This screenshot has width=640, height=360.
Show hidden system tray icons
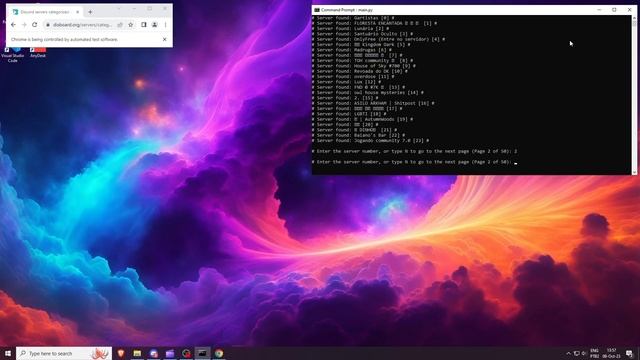[x=569, y=353]
